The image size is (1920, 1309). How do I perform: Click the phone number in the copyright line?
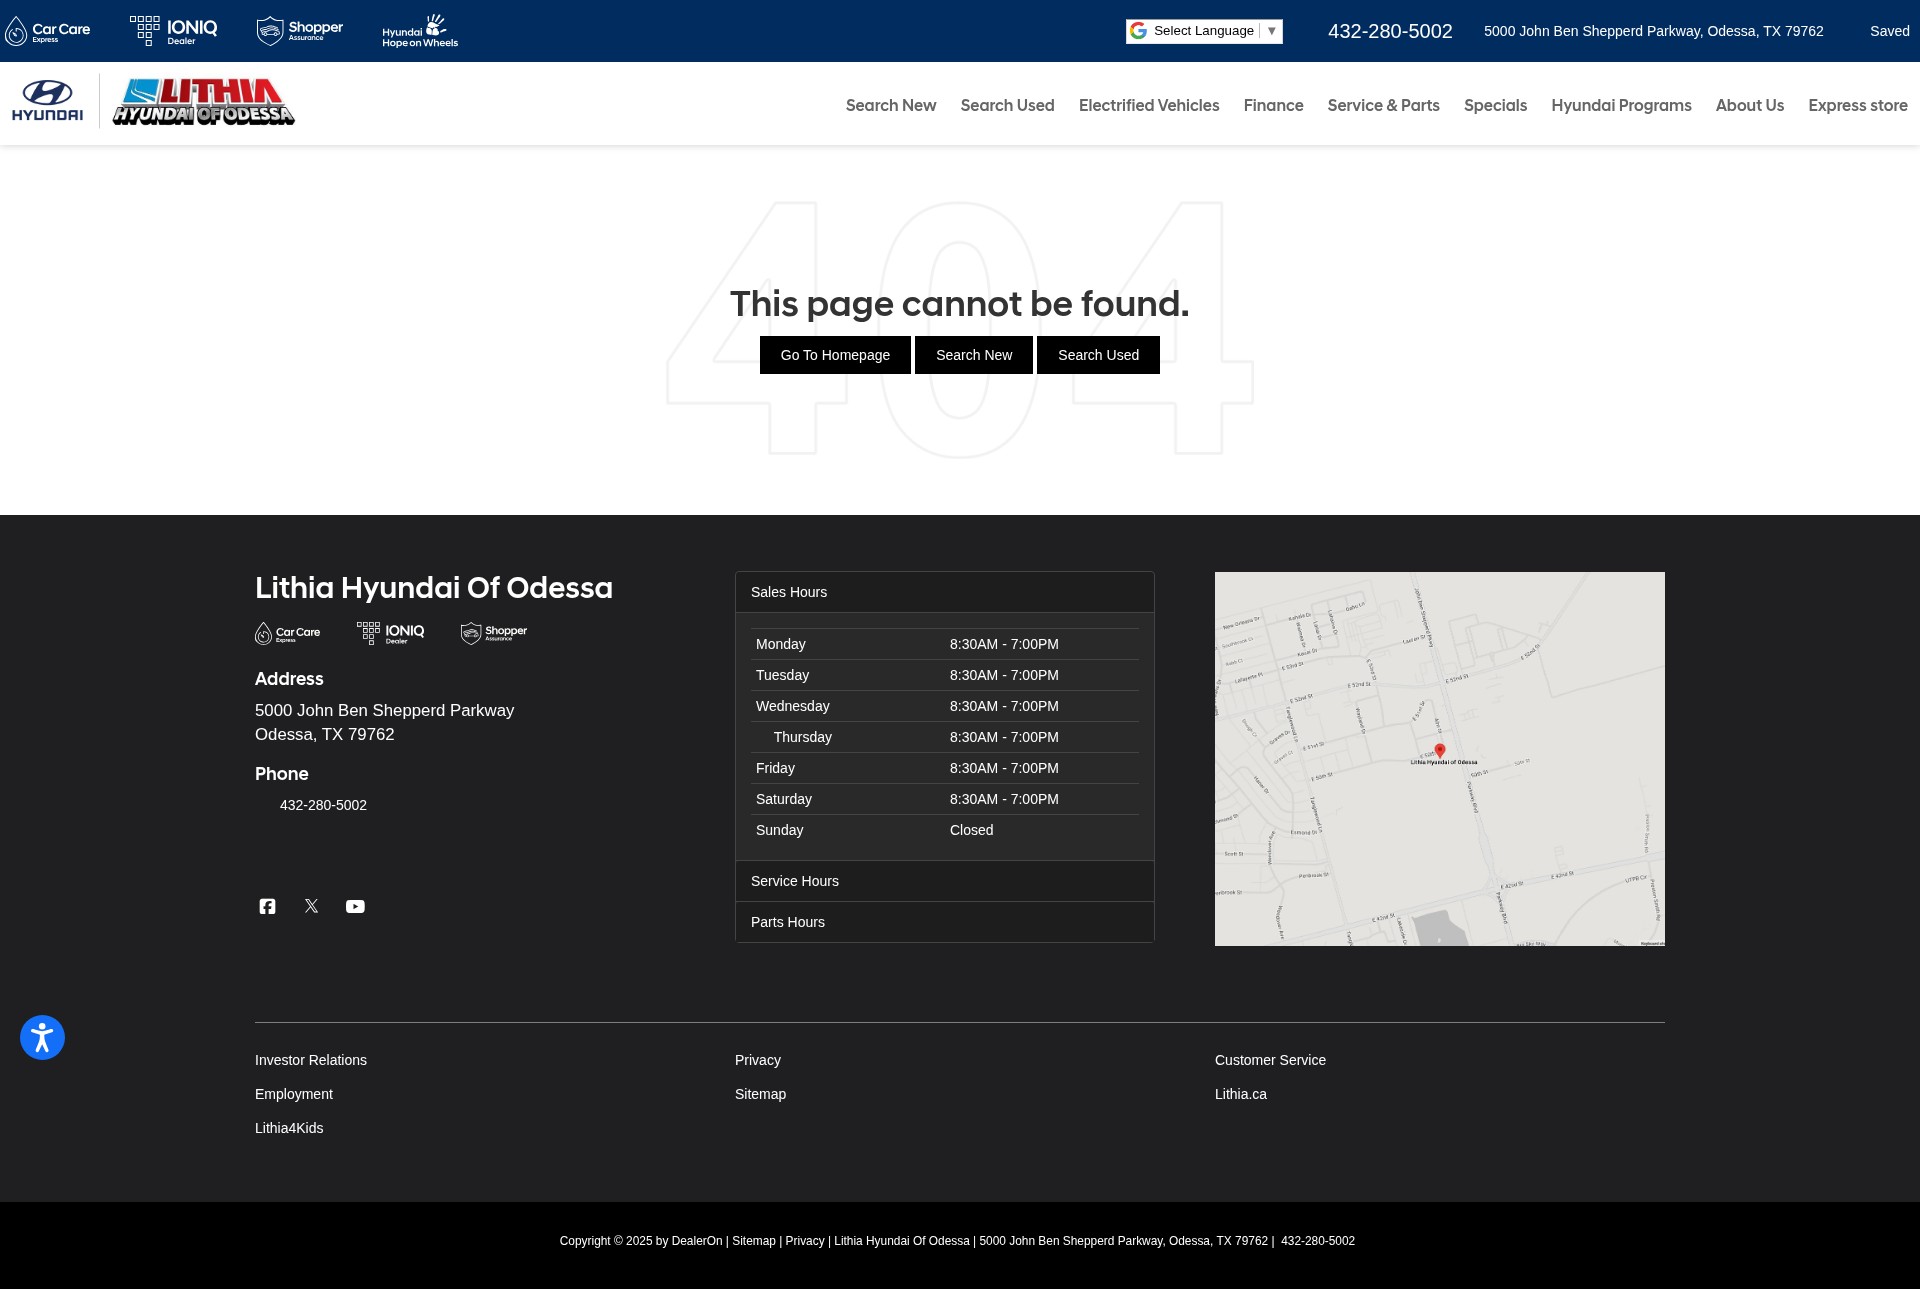(x=1318, y=1241)
